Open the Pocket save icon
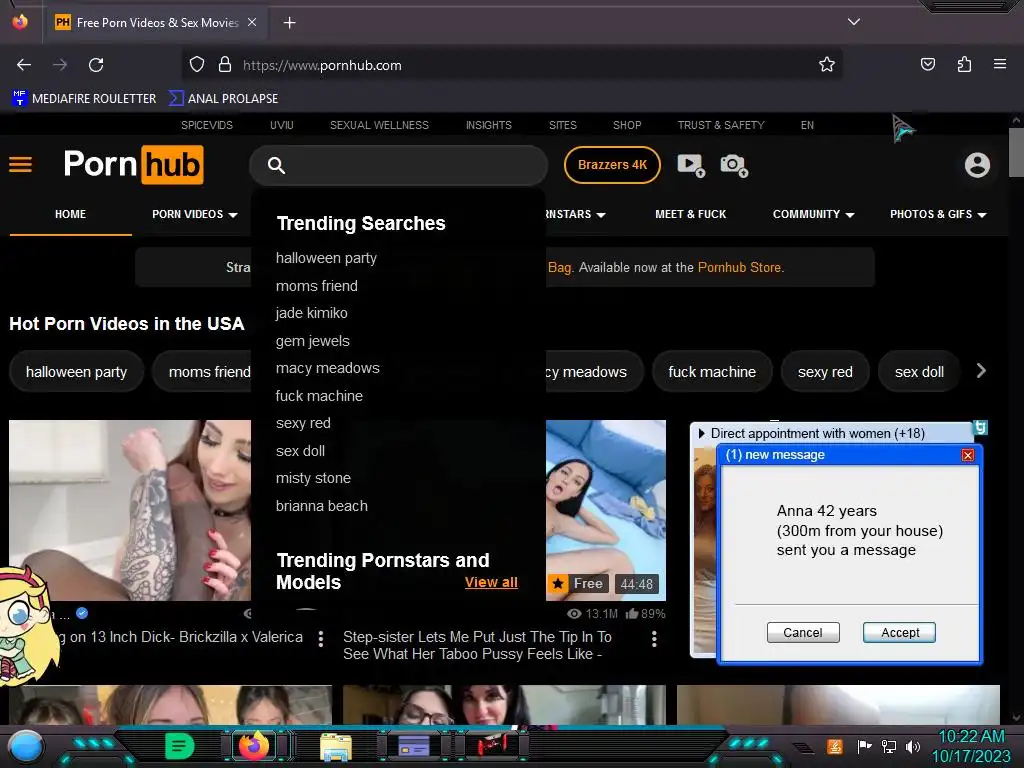Viewport: 1024px width, 768px height. pos(927,65)
